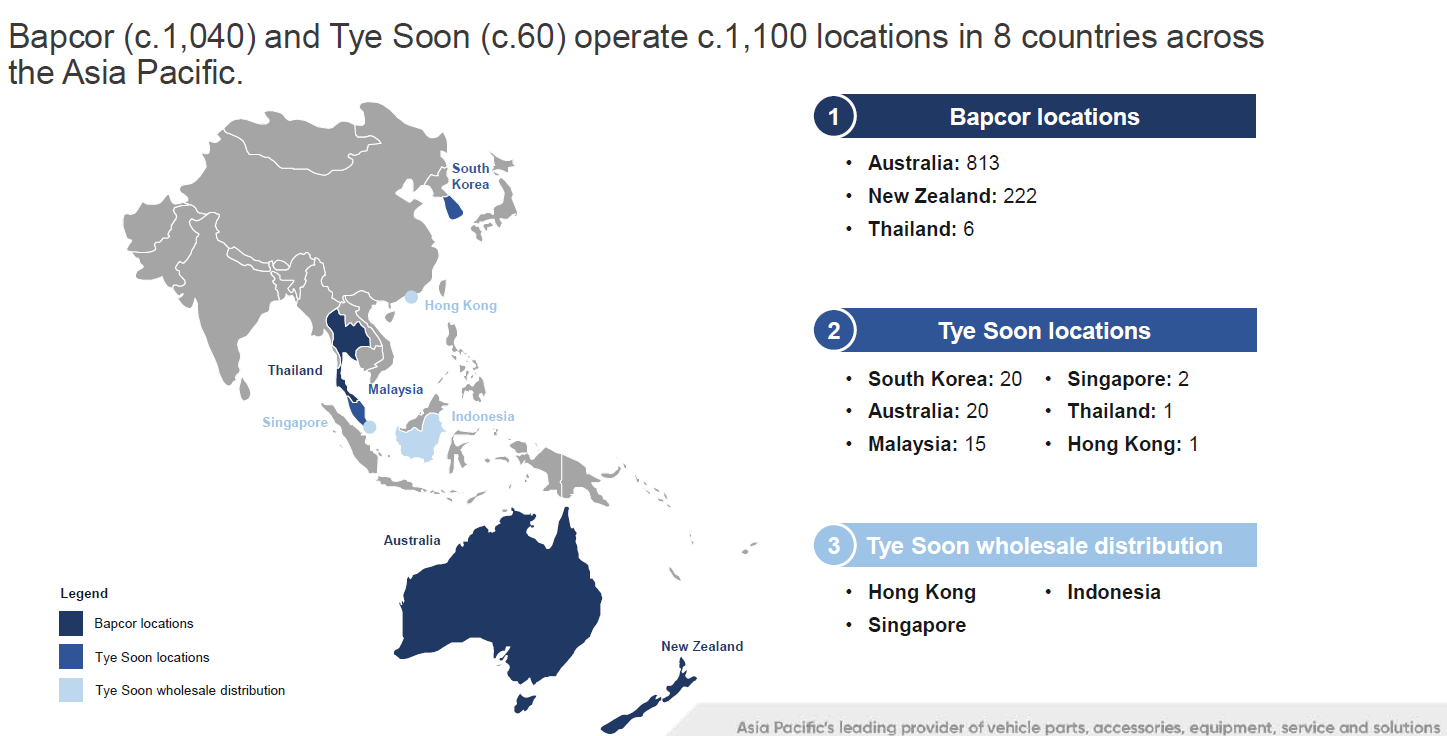The width and height of the screenshot is (1447, 736).
Task: Click "Singapore" in the wholesale distribution list
Action: 917,625
